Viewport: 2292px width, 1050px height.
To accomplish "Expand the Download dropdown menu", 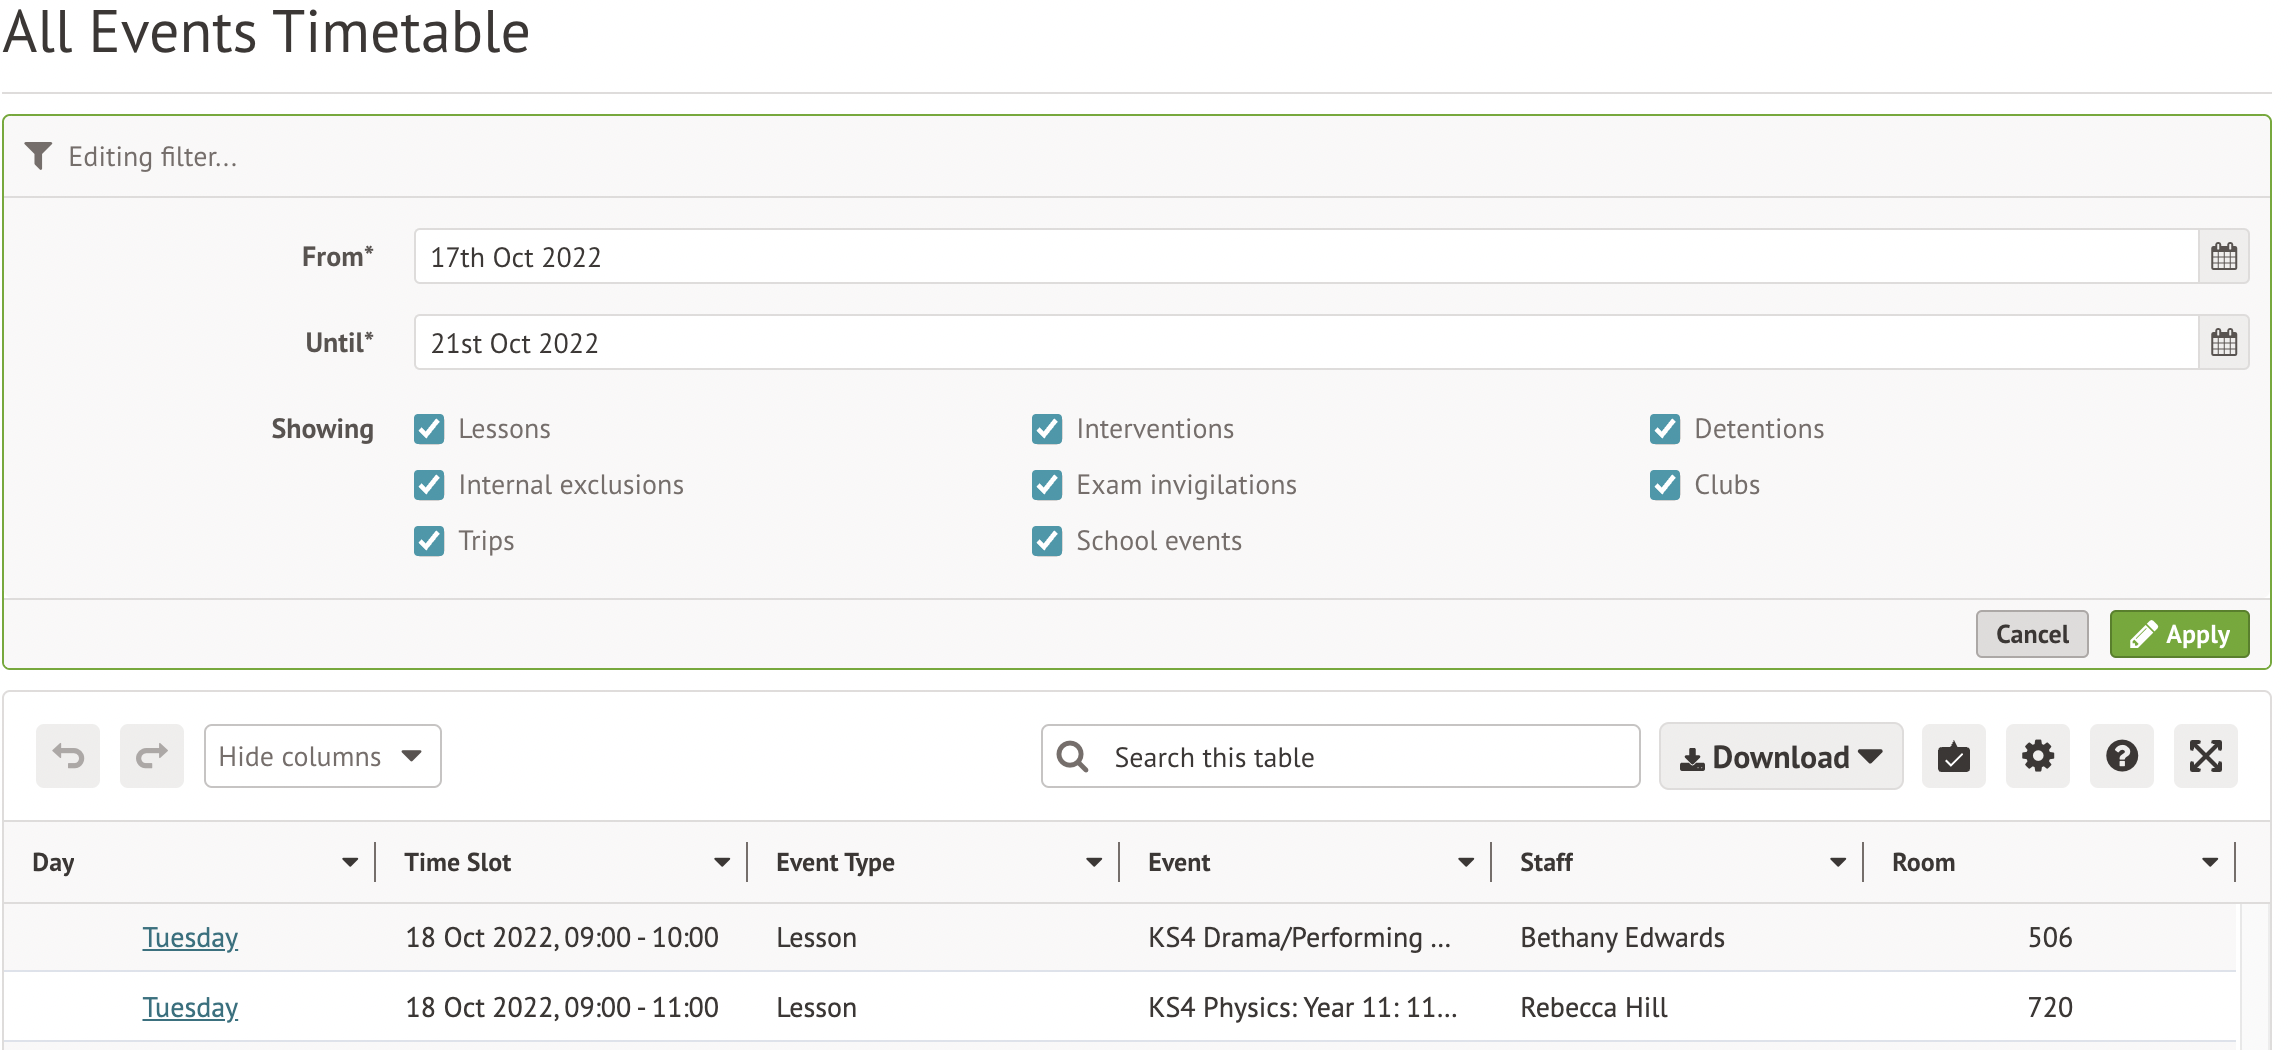I will pos(1780,757).
